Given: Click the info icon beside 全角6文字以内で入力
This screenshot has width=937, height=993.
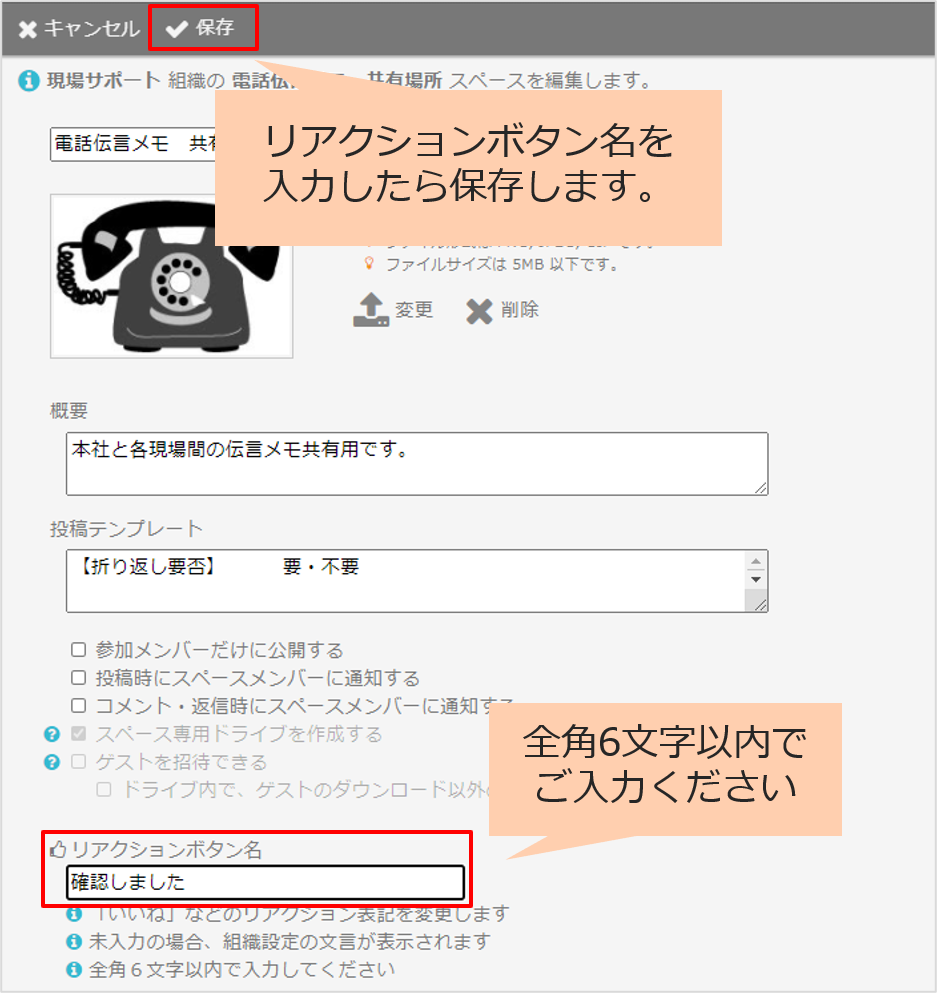Looking at the screenshot, I should pyautogui.click(x=74, y=970).
